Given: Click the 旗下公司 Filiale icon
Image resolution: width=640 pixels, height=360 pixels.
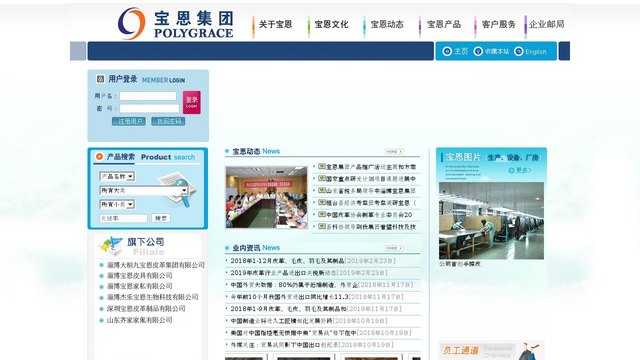Looking at the screenshot, I should pos(111,246).
